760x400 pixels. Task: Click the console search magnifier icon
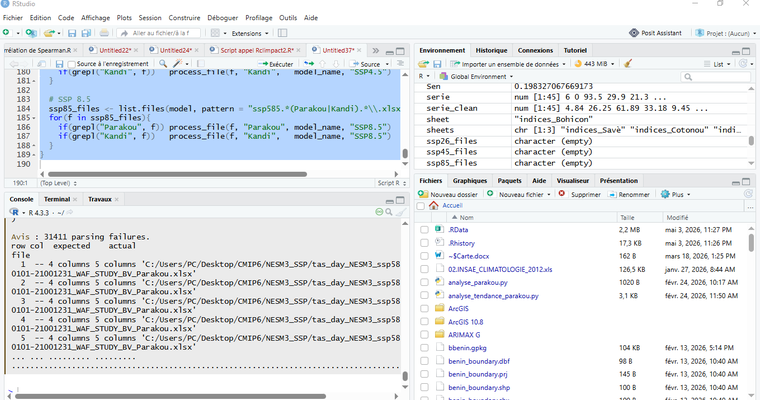(x=389, y=212)
